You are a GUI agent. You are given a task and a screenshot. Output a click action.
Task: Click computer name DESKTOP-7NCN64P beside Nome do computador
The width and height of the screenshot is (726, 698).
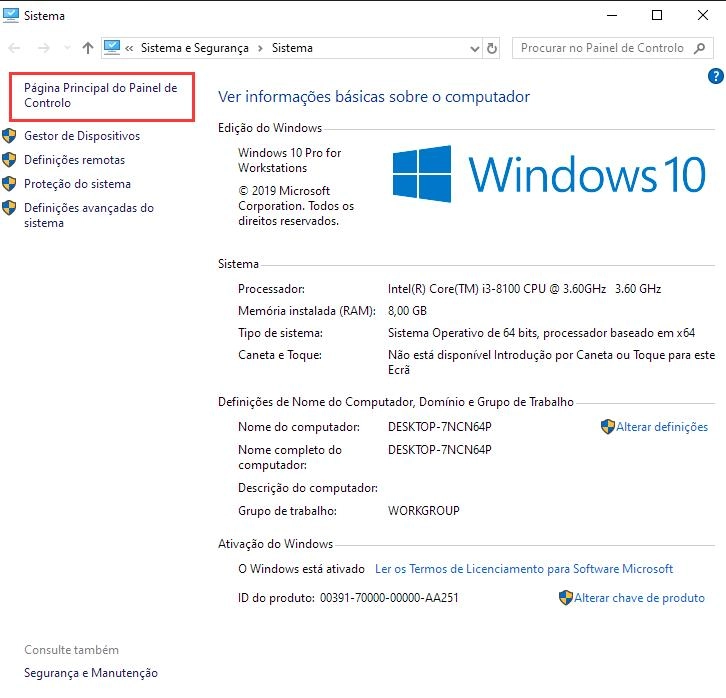[440, 427]
